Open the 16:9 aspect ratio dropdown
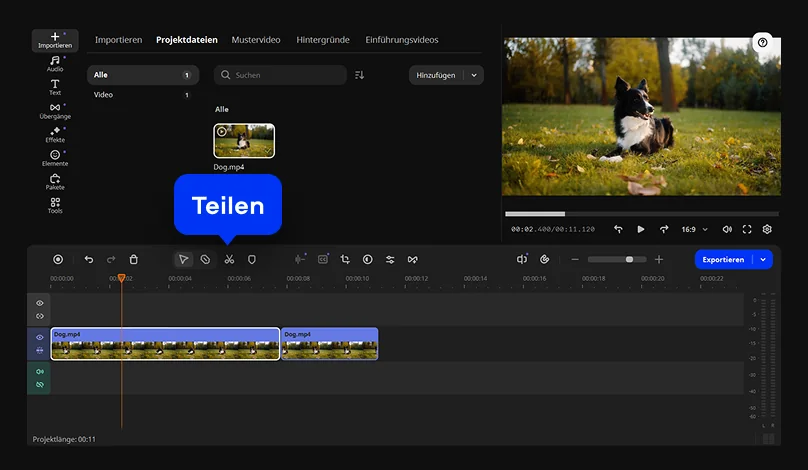 [x=693, y=229]
